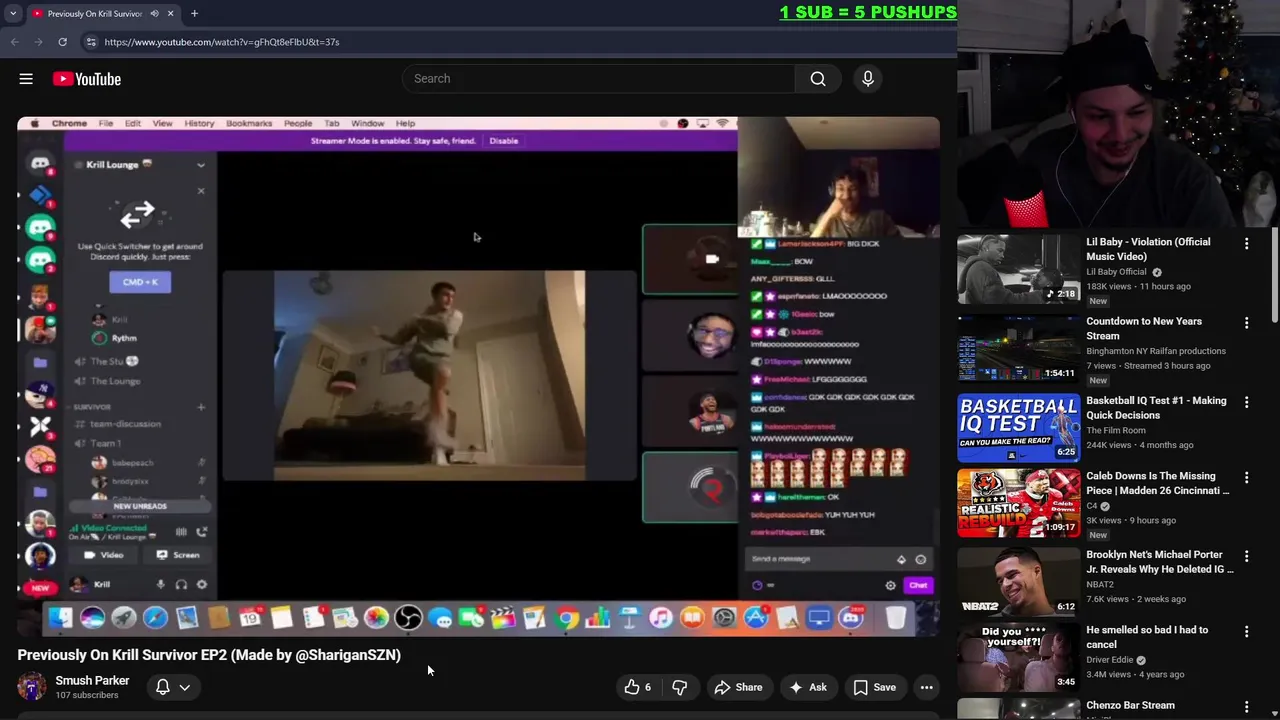The width and height of the screenshot is (1280, 720).
Task: Open notification preferences bell dropdown
Action: click(x=172, y=687)
